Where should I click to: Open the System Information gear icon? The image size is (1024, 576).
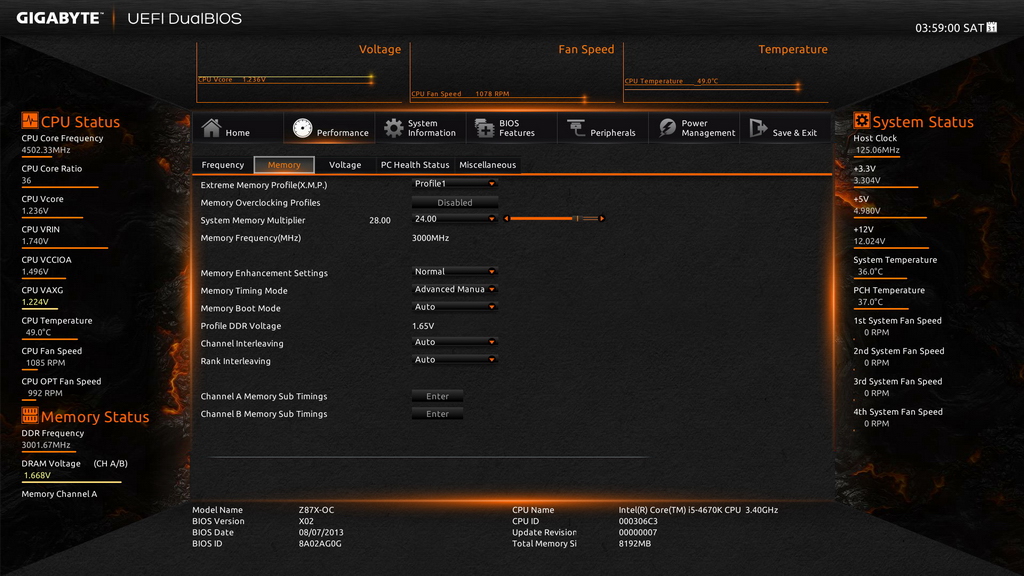point(393,128)
